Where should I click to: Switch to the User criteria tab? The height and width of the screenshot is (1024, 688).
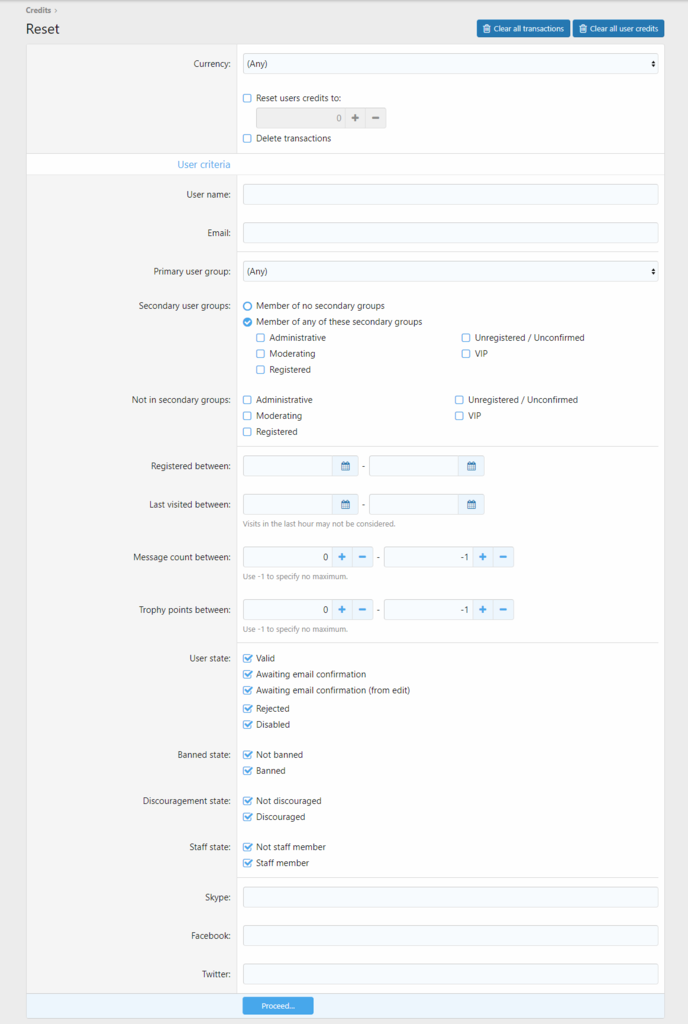click(x=204, y=164)
